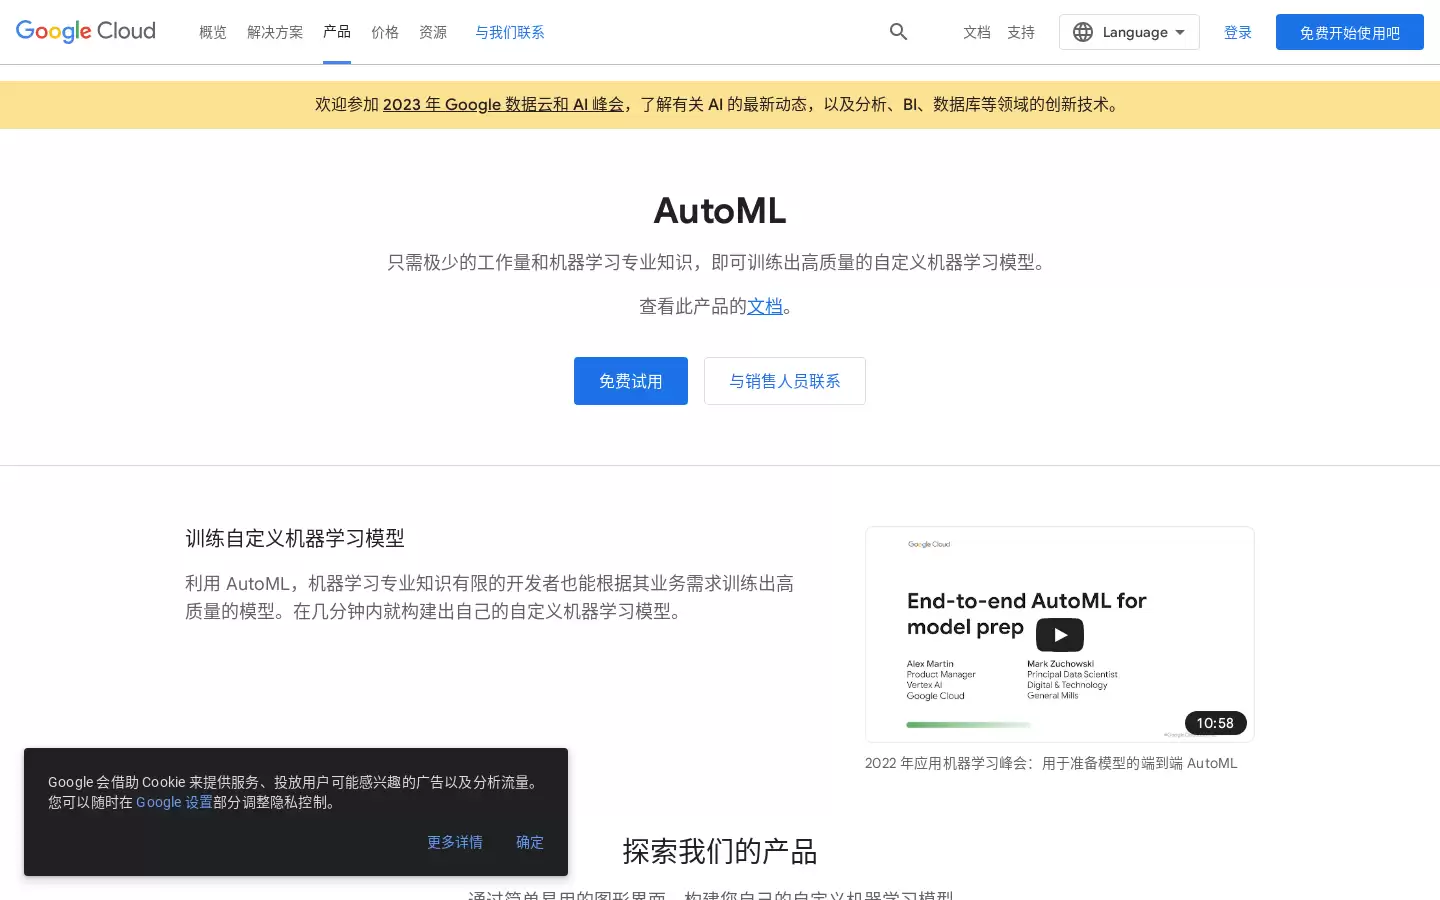Play the End-to-end AutoML video
Viewport: 1440px width, 900px height.
[1060, 634]
